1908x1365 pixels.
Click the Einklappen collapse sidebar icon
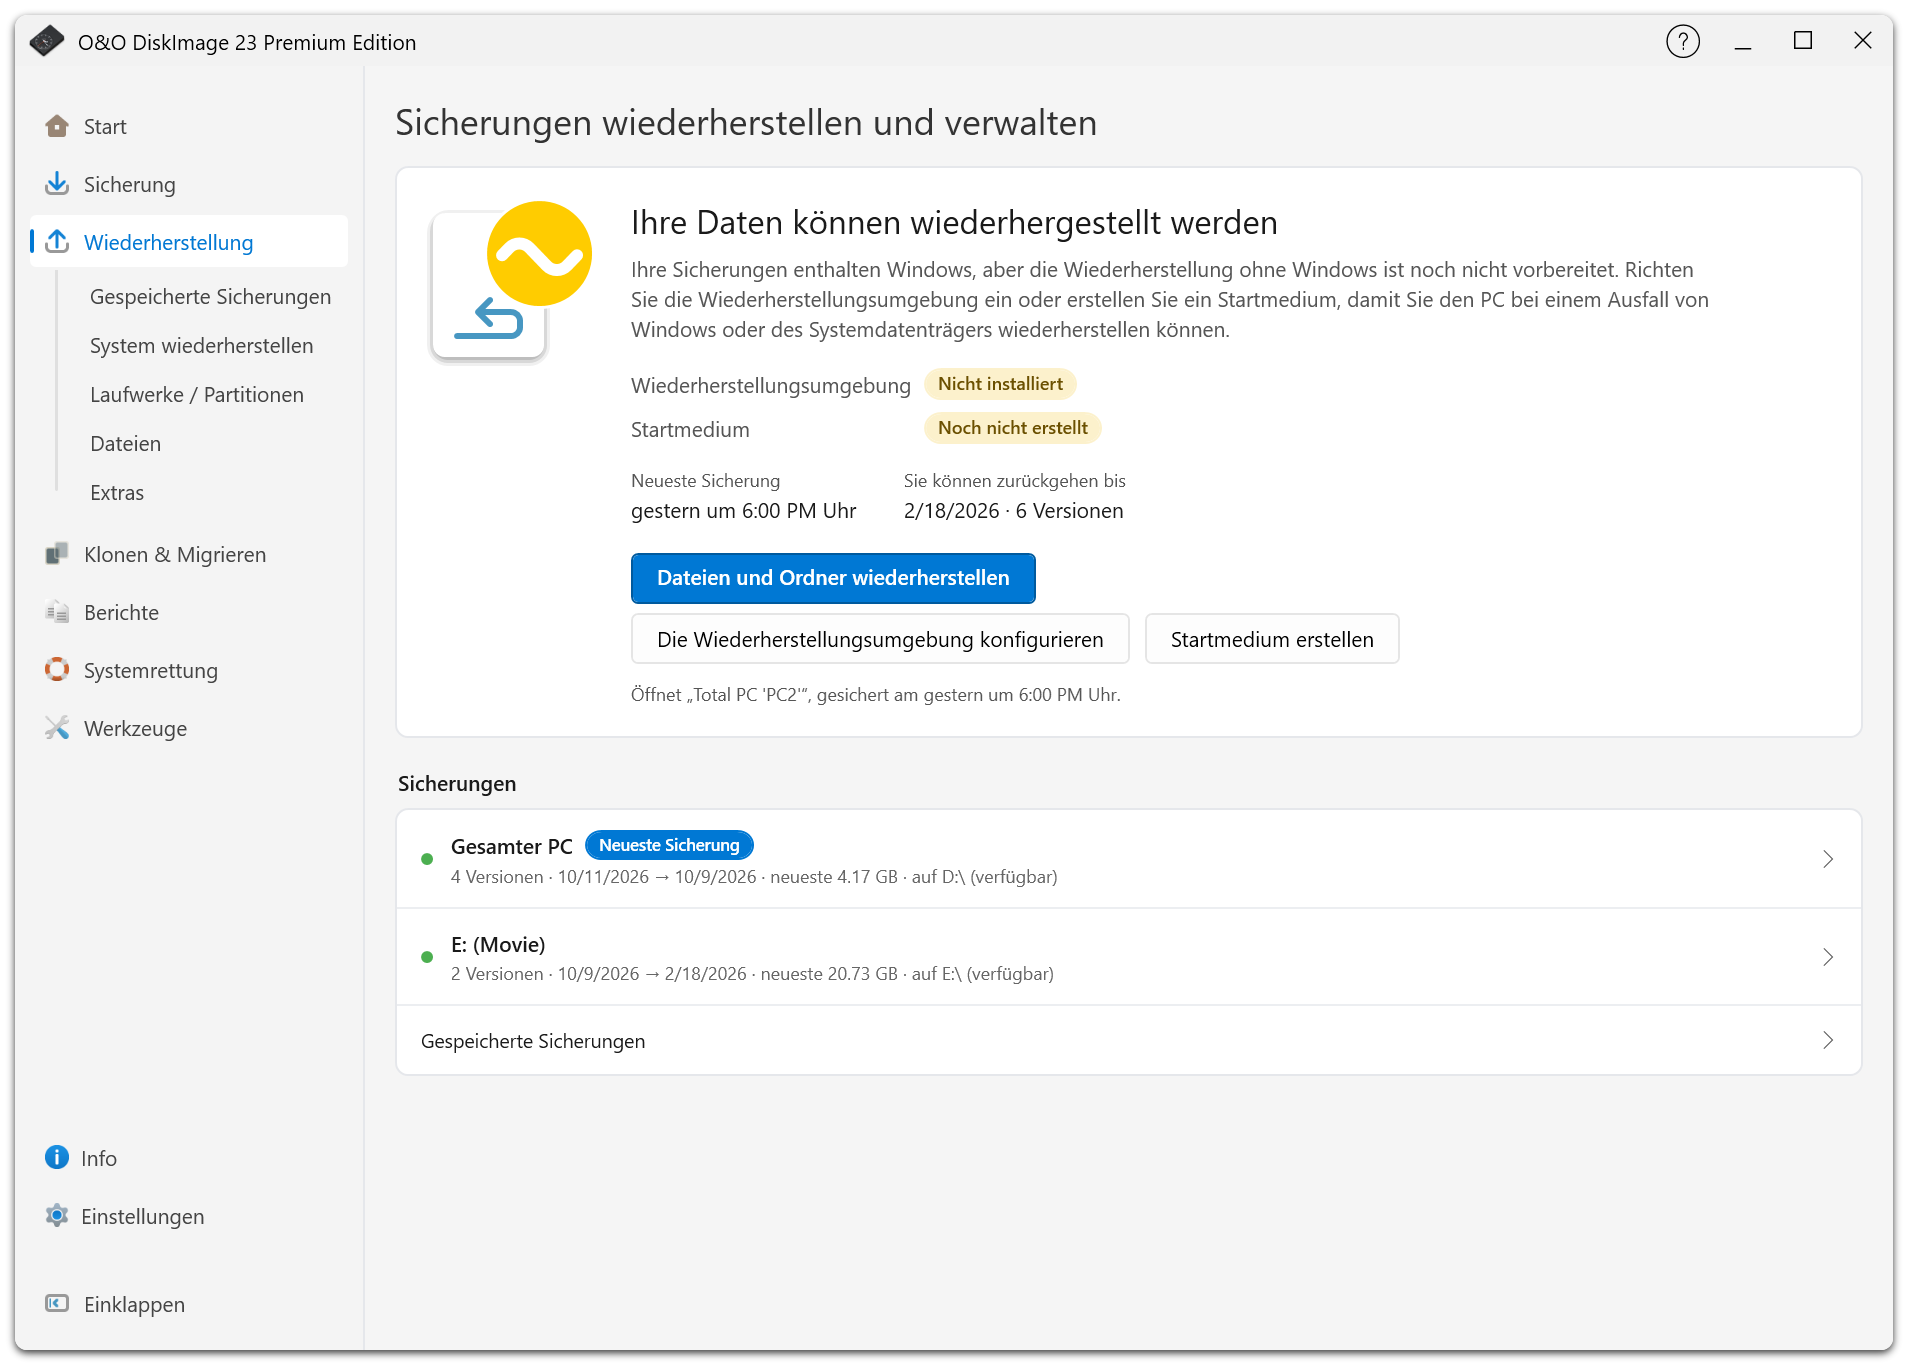(x=57, y=1304)
